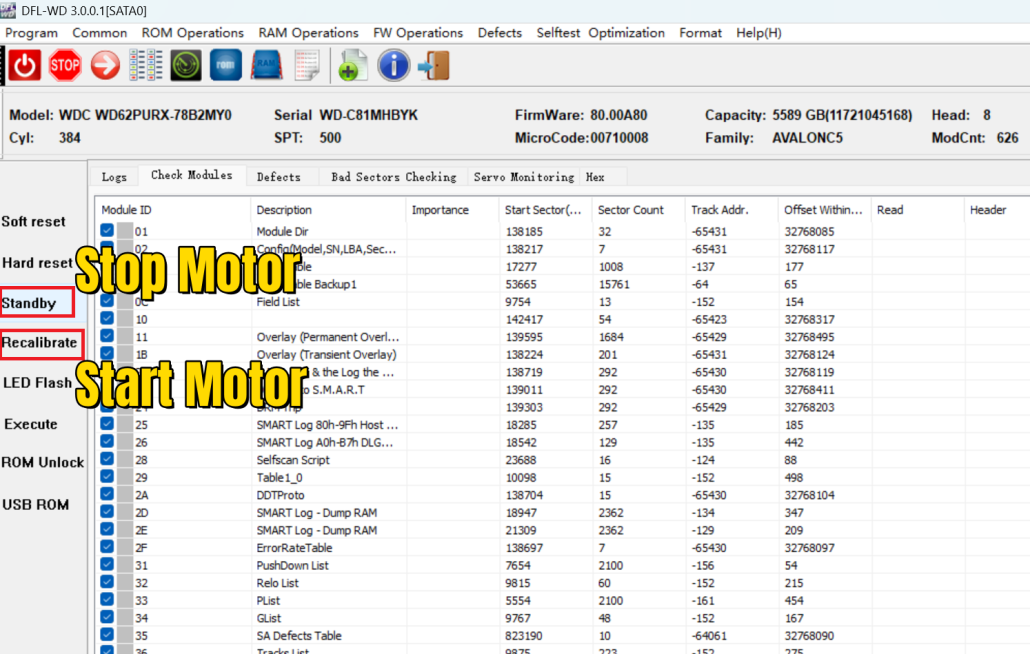
Task: Toggle checkbox for module 11 Overlay
Action: click(x=107, y=336)
